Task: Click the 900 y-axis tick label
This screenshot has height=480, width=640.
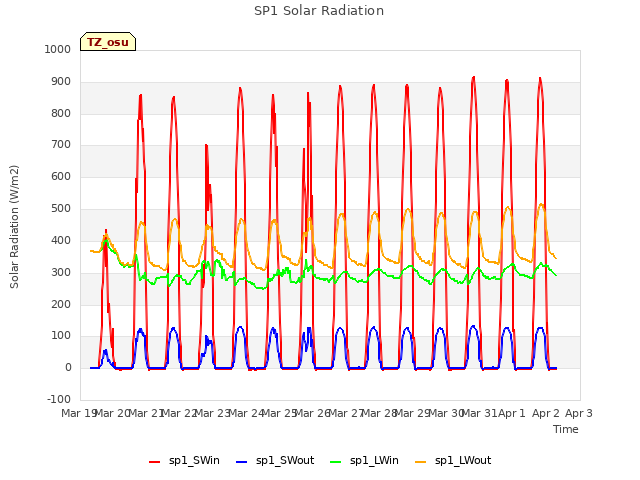Action: coord(61,81)
